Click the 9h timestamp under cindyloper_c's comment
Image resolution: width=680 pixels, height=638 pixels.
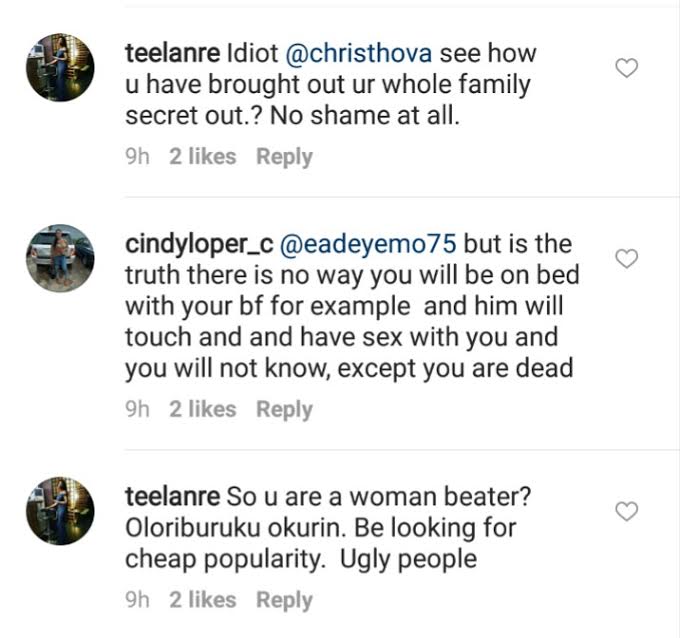137,409
